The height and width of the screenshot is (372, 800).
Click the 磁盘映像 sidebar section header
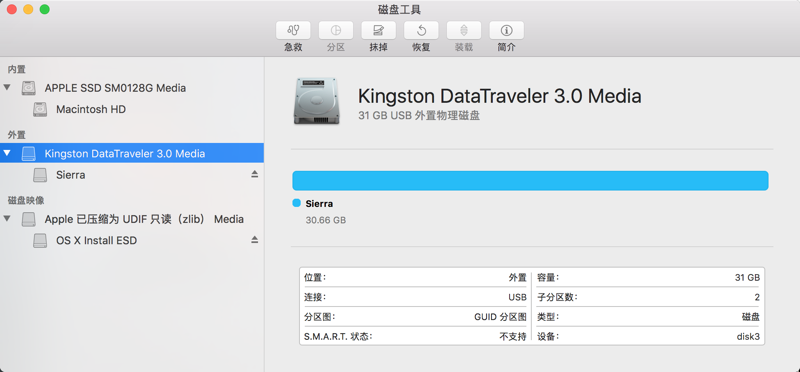click(26, 200)
